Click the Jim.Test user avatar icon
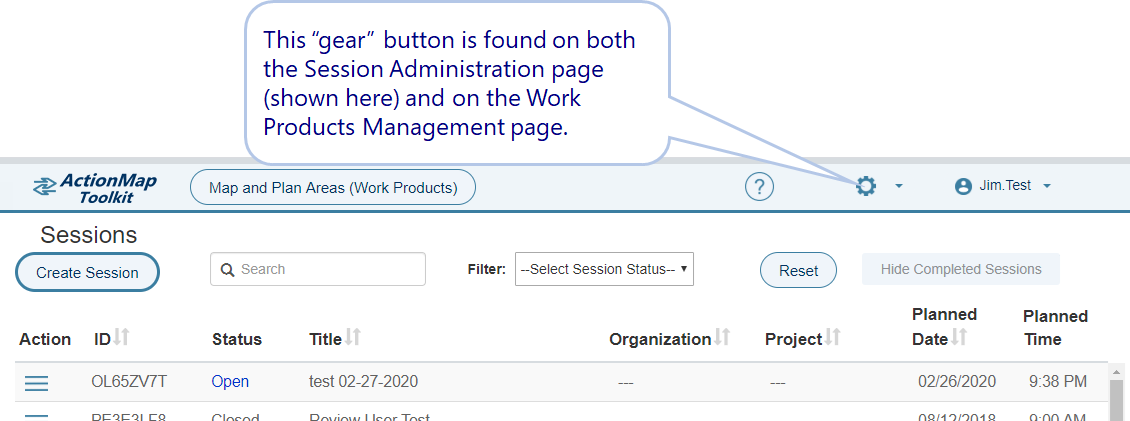 [963, 186]
